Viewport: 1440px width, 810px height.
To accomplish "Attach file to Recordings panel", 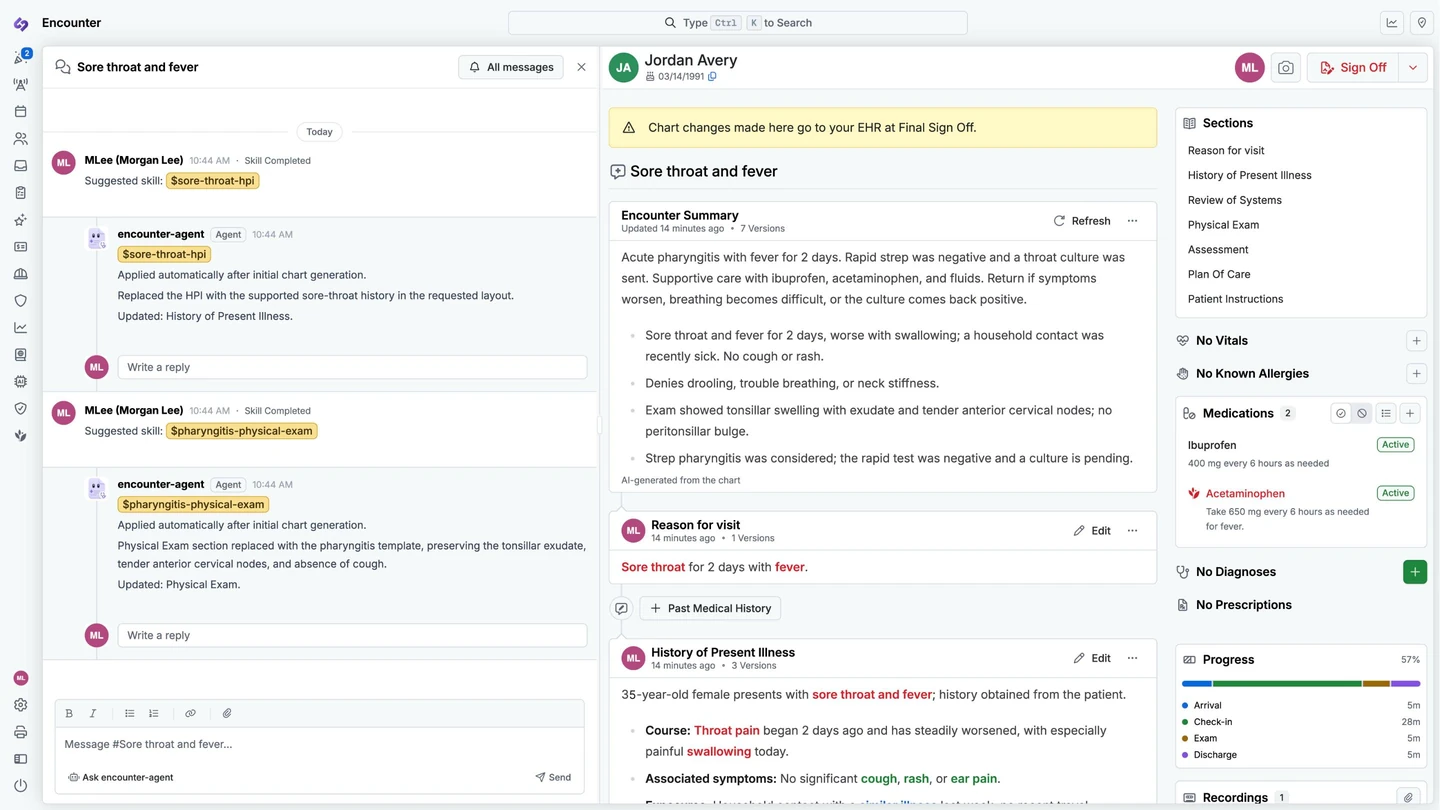I will (x=1408, y=798).
